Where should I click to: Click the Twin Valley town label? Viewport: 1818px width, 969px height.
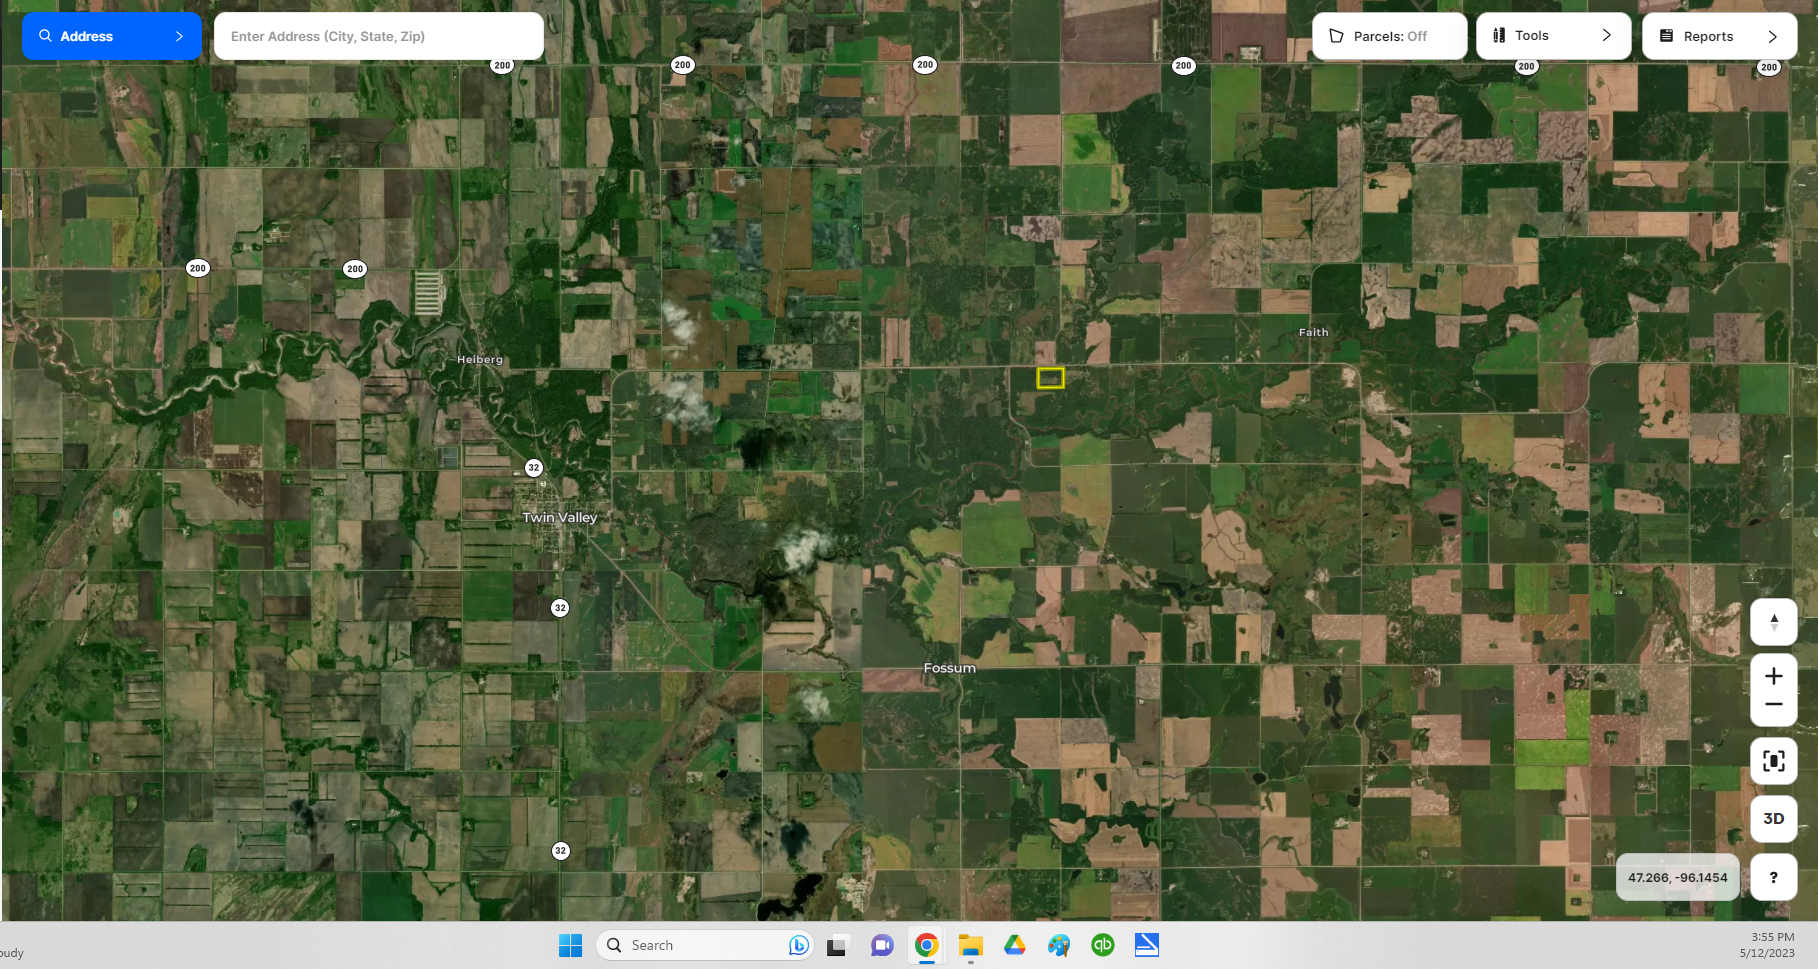[559, 517]
